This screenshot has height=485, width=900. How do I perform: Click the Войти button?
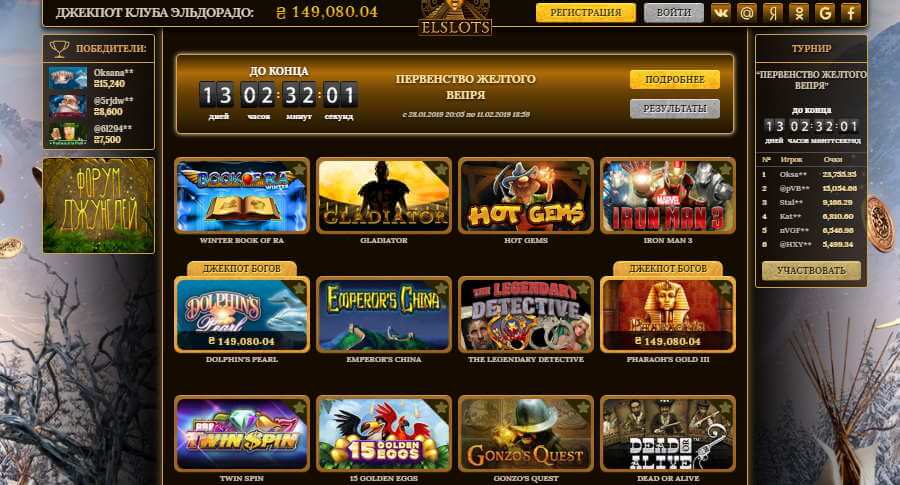[x=673, y=13]
